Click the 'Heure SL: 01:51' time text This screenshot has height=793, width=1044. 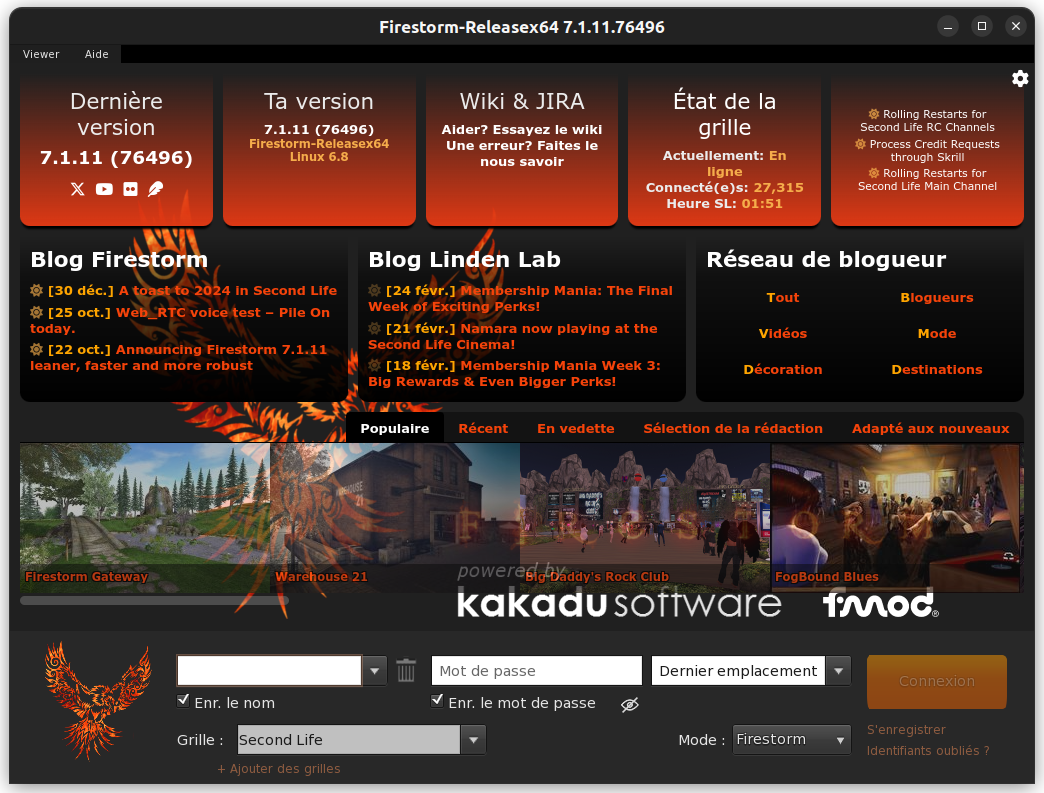click(x=724, y=204)
